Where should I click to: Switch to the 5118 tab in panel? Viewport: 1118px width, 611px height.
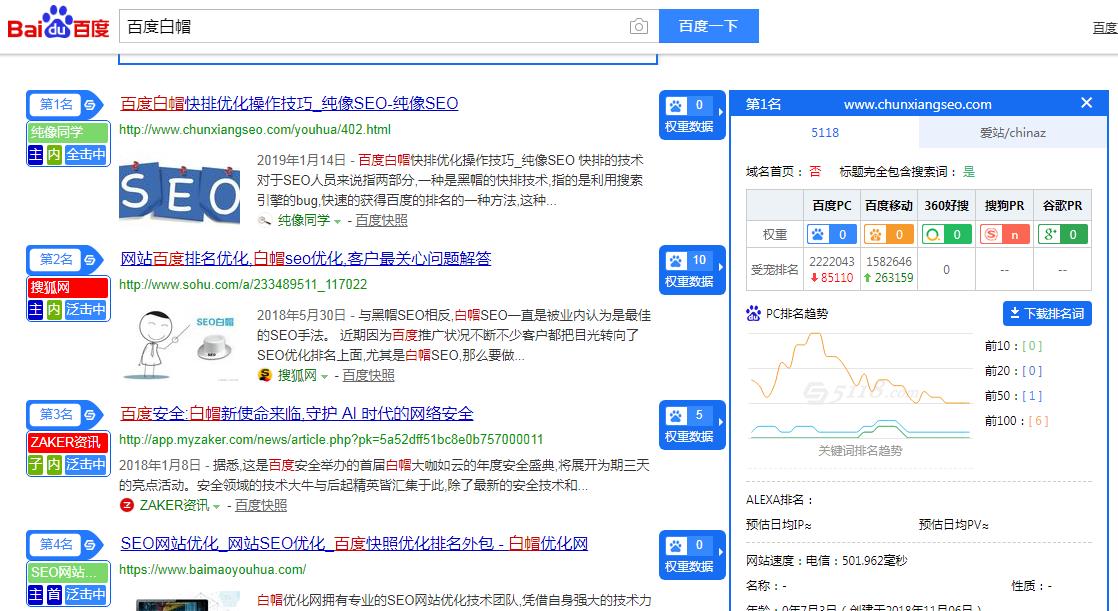(x=825, y=133)
